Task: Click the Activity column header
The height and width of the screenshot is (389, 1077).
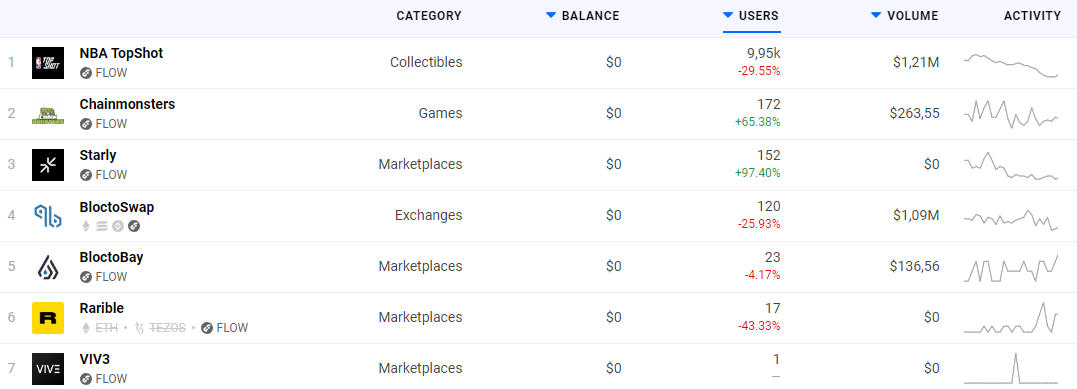Action: tap(1032, 16)
